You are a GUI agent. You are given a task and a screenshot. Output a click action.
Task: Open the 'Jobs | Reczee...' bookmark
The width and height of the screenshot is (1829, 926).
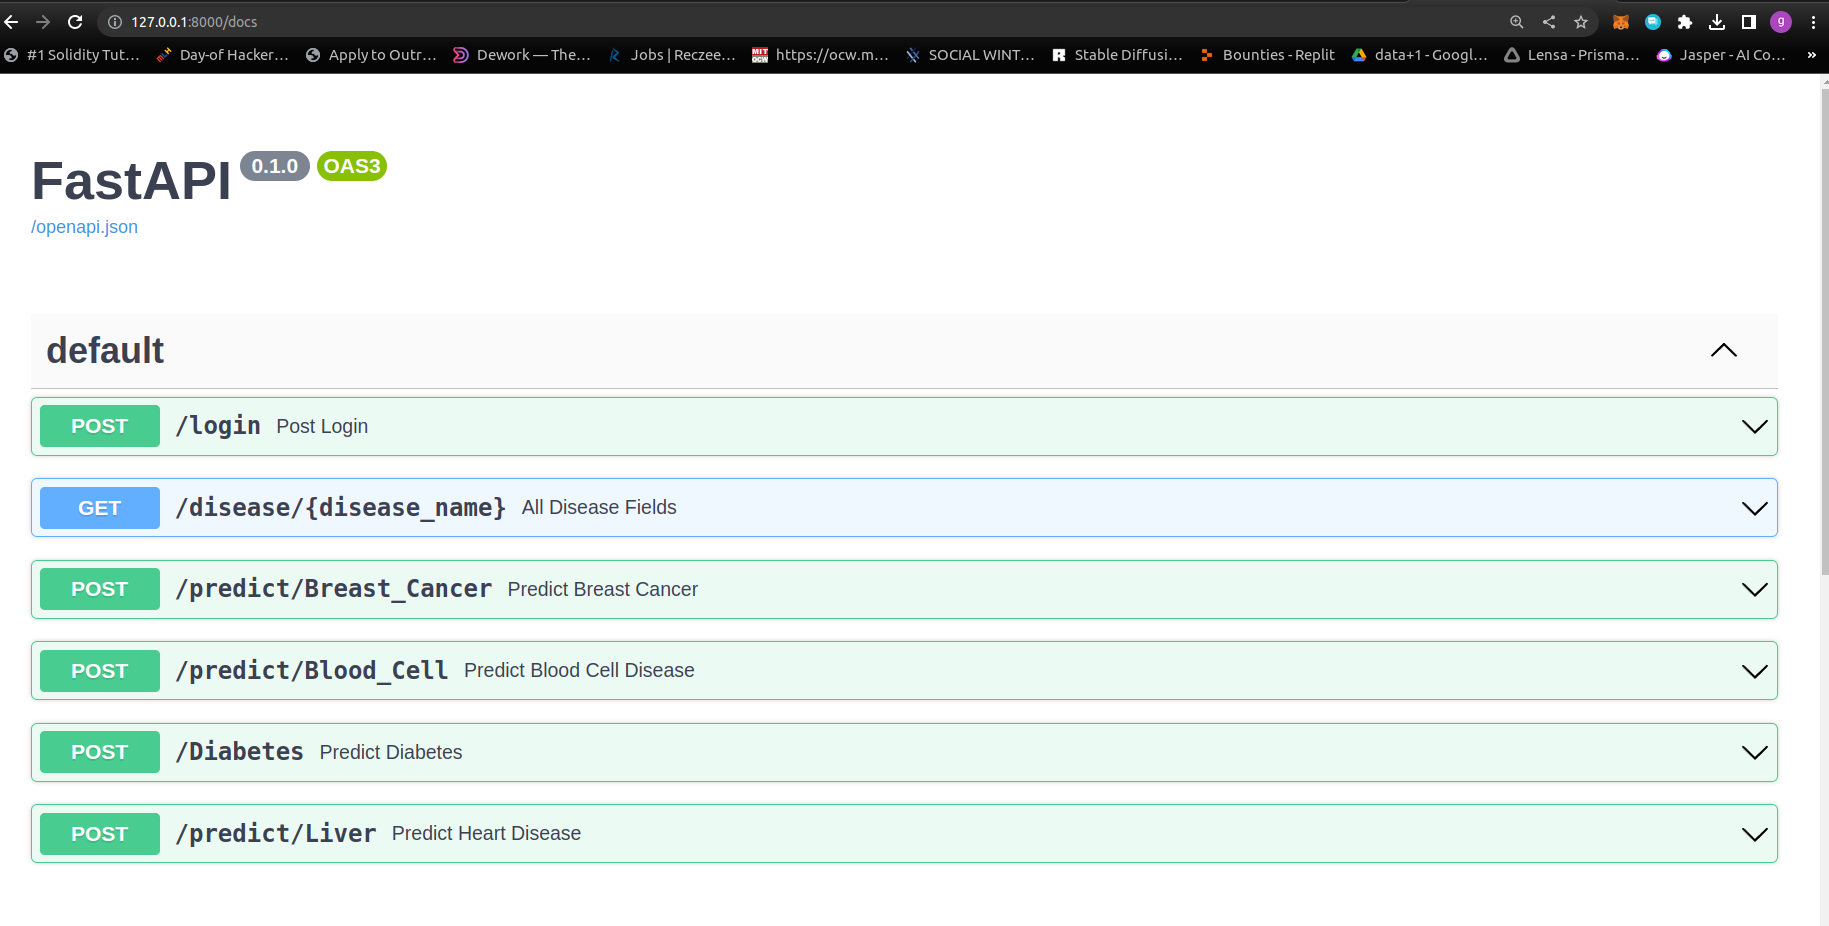(x=672, y=55)
